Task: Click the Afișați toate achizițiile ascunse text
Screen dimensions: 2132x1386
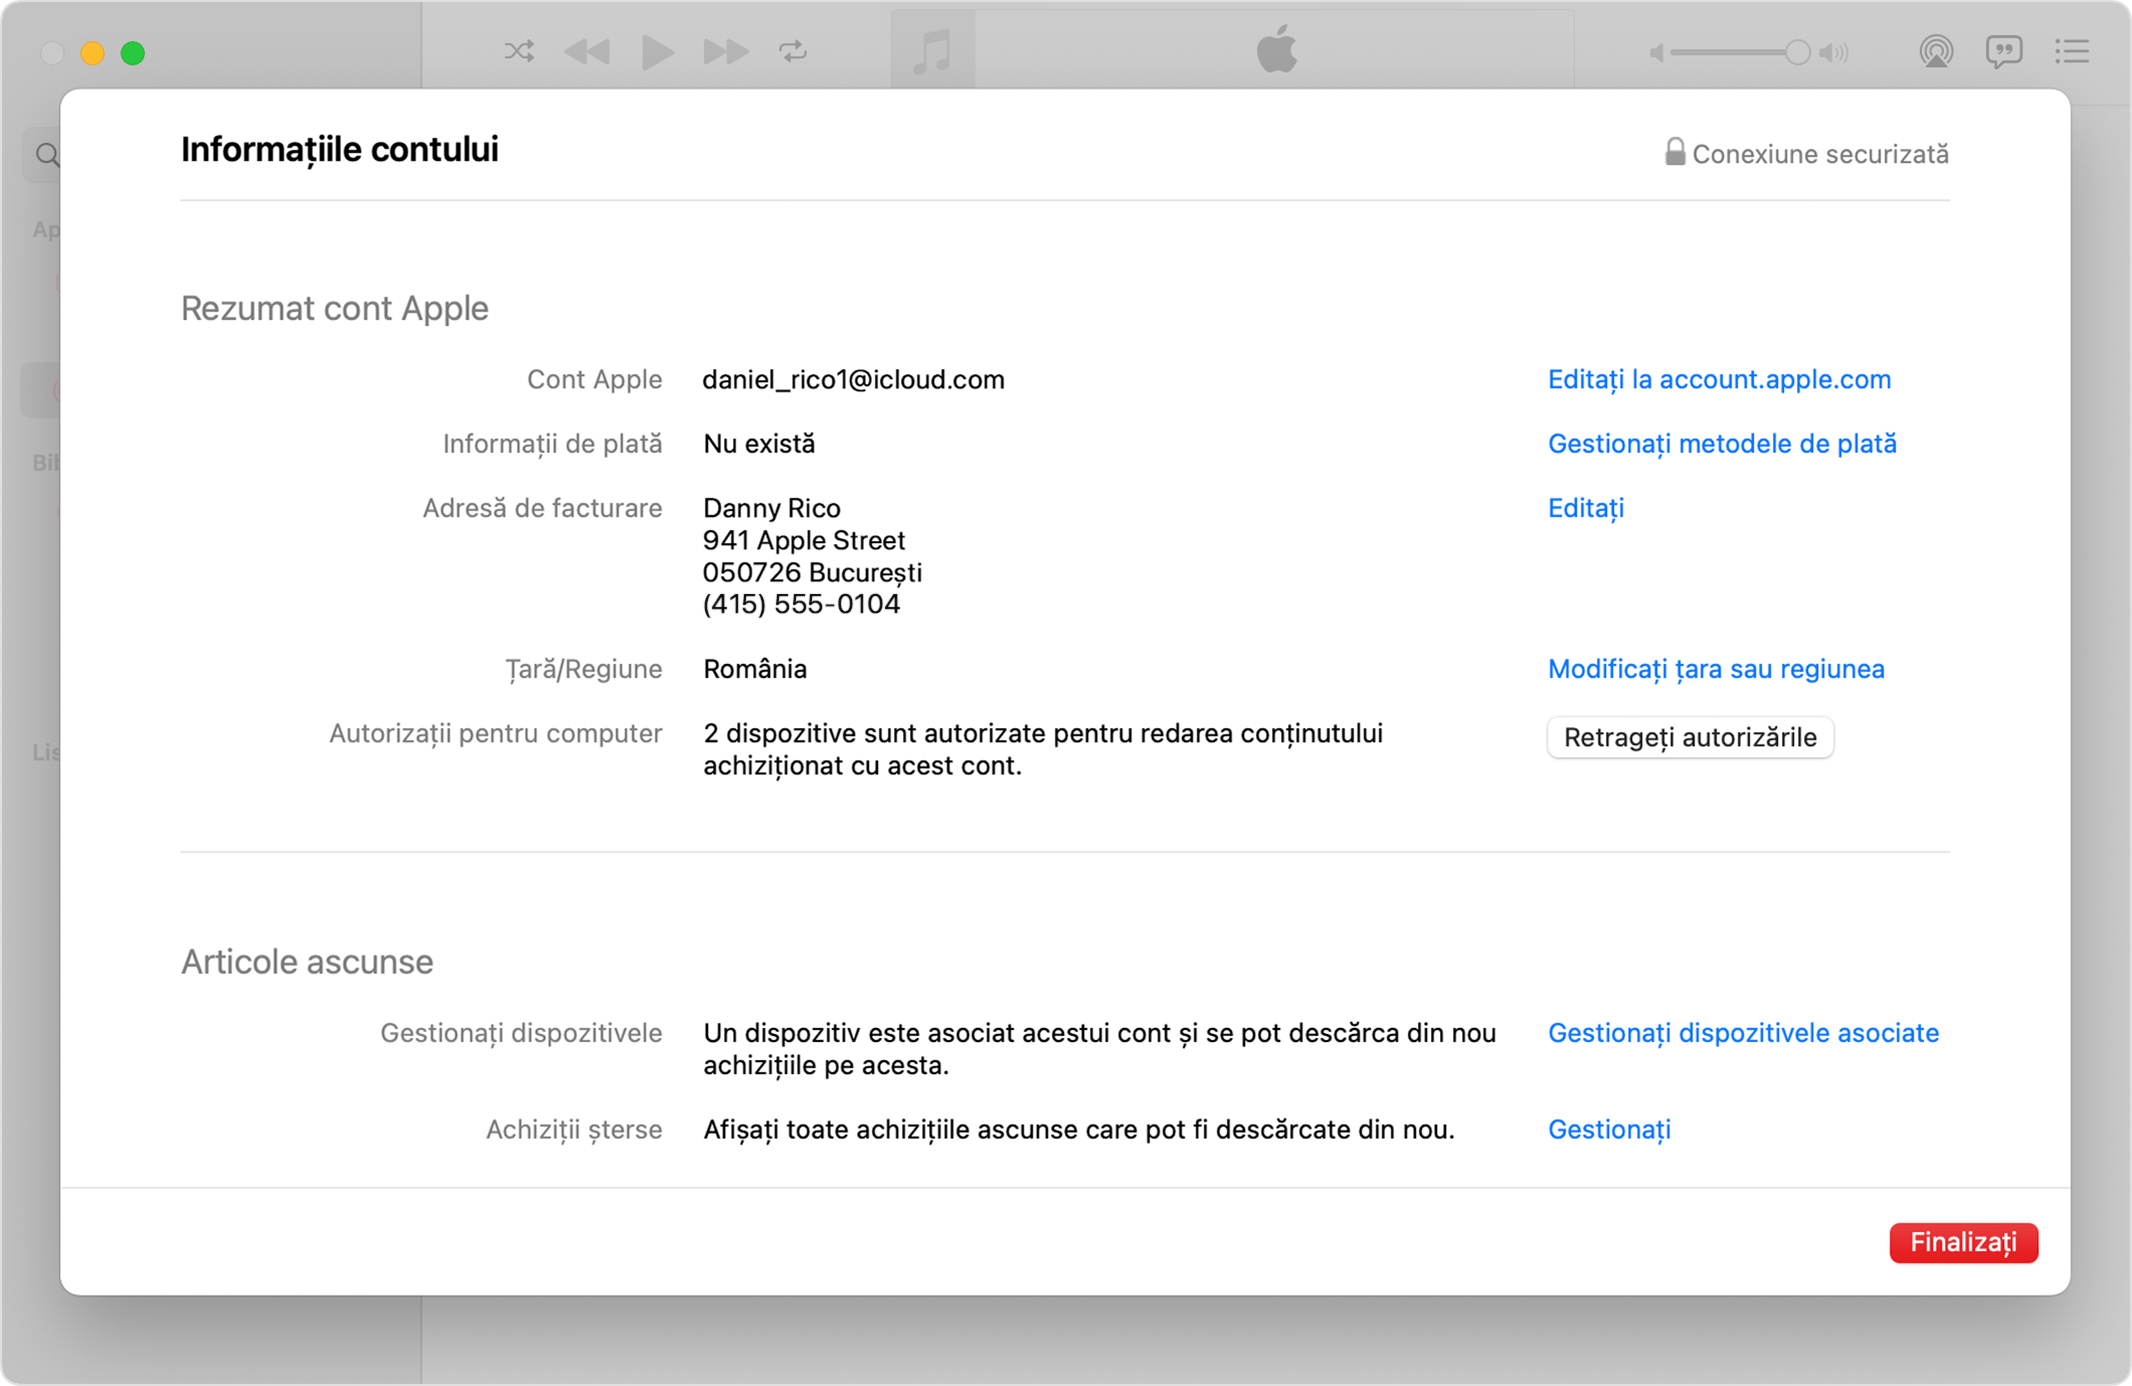Action: tap(1078, 1130)
